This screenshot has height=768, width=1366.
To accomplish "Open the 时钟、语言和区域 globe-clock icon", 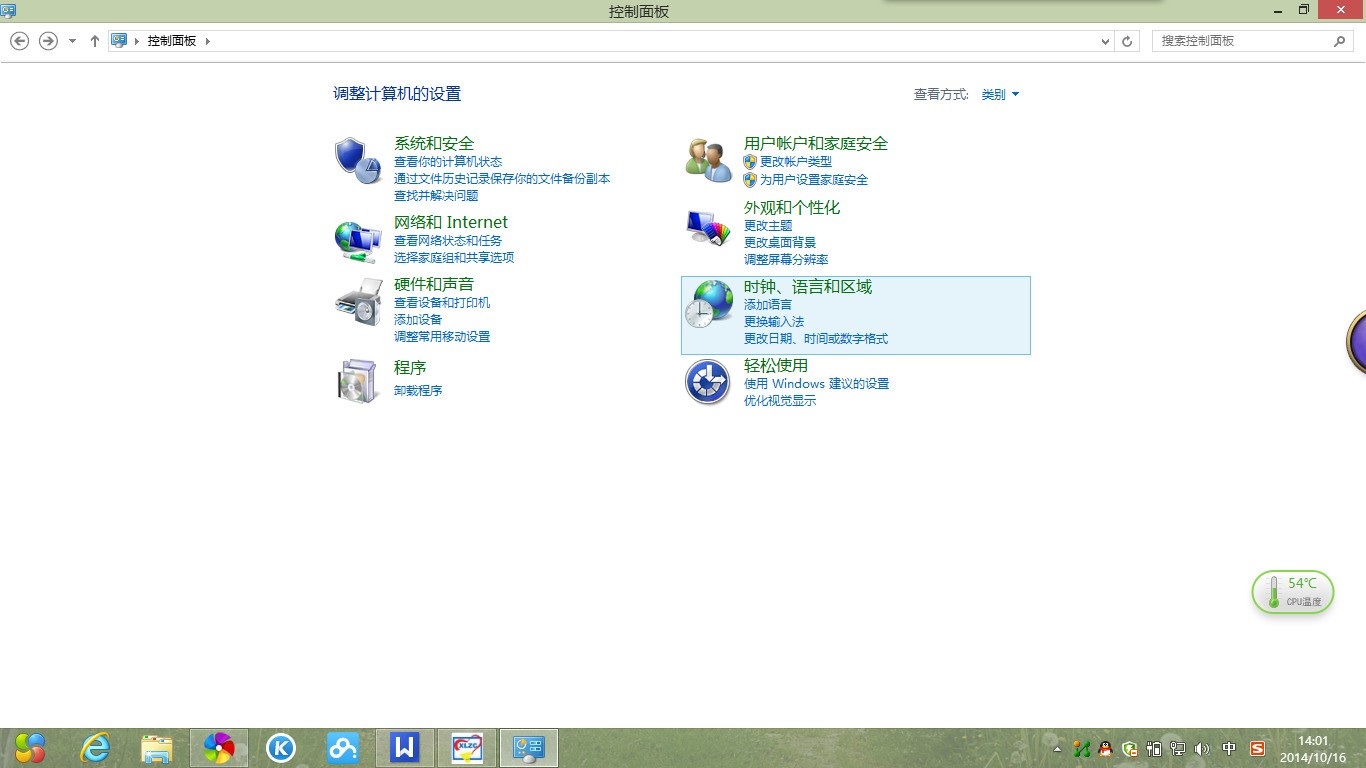I will (x=709, y=304).
